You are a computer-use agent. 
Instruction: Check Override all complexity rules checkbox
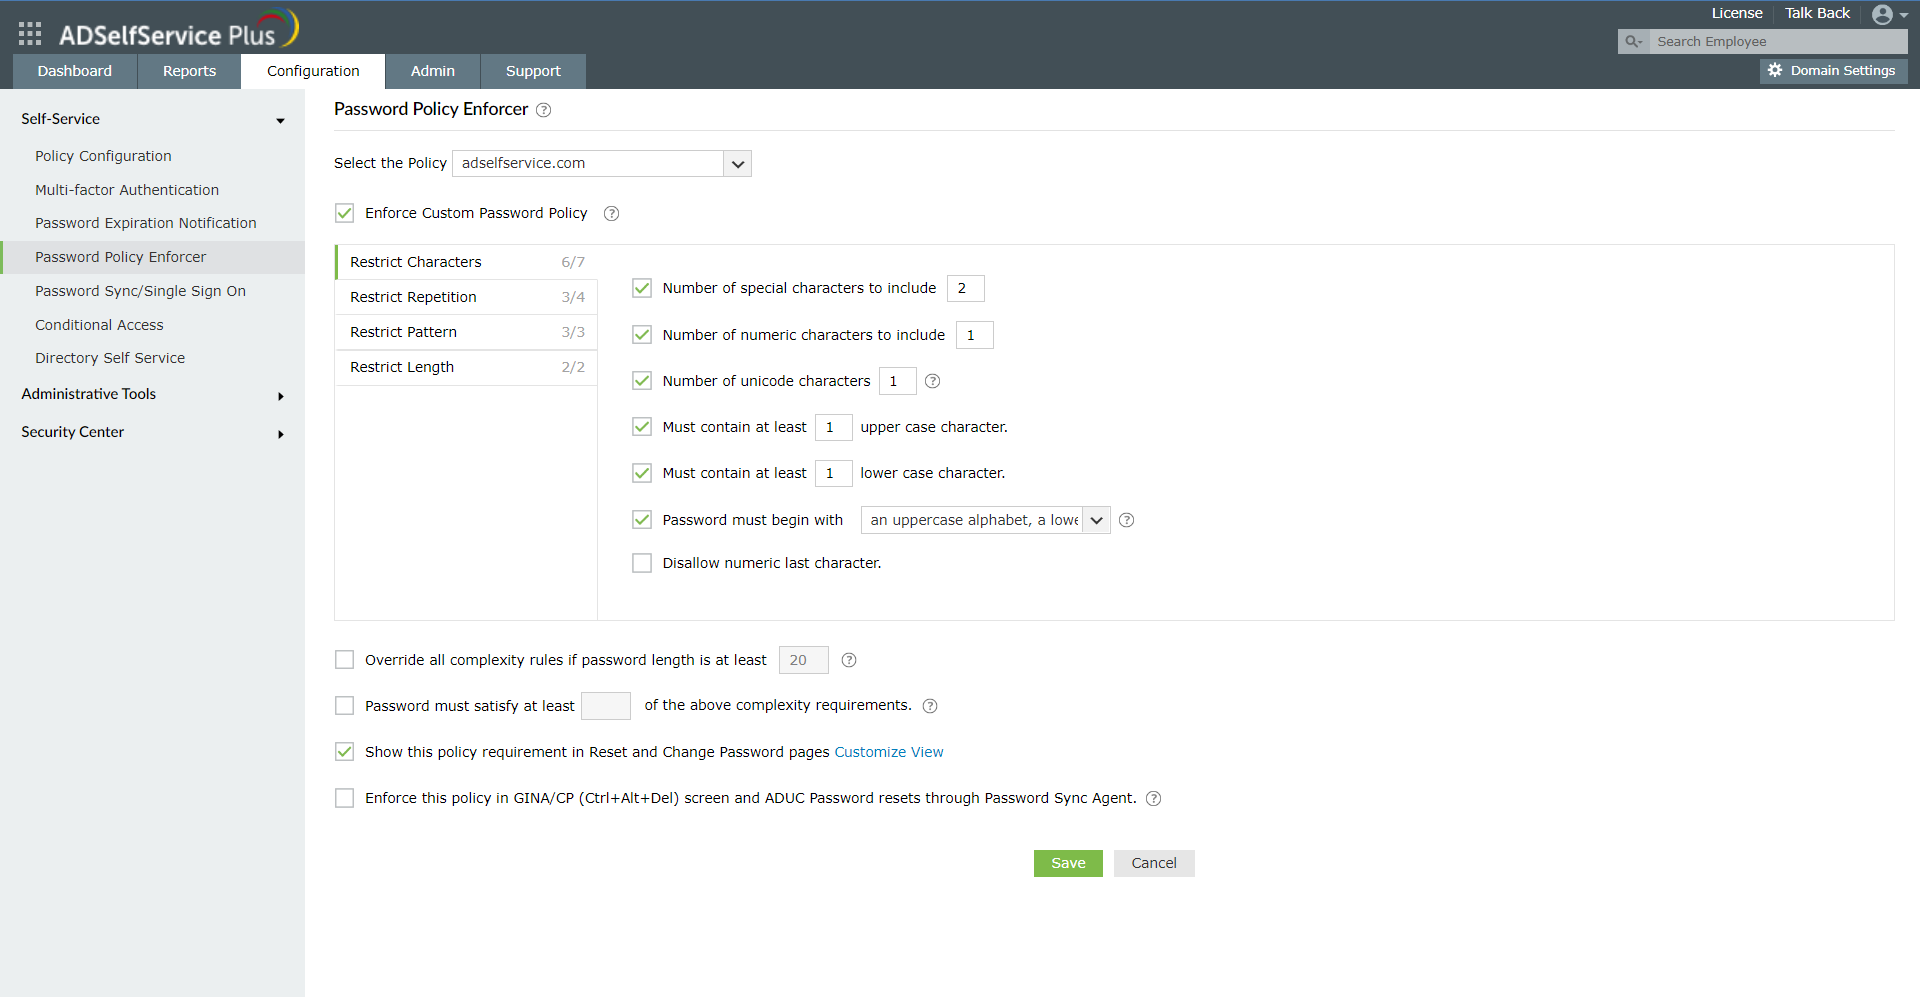pyautogui.click(x=345, y=660)
